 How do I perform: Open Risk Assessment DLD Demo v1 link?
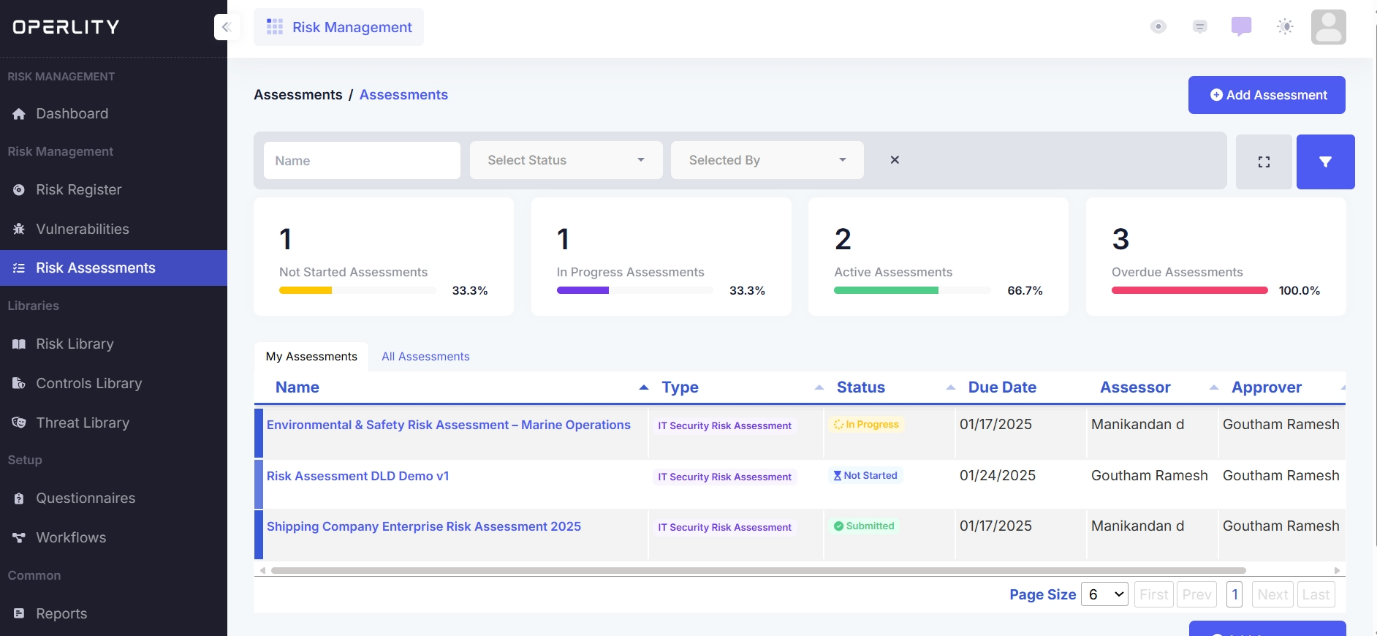(x=357, y=476)
